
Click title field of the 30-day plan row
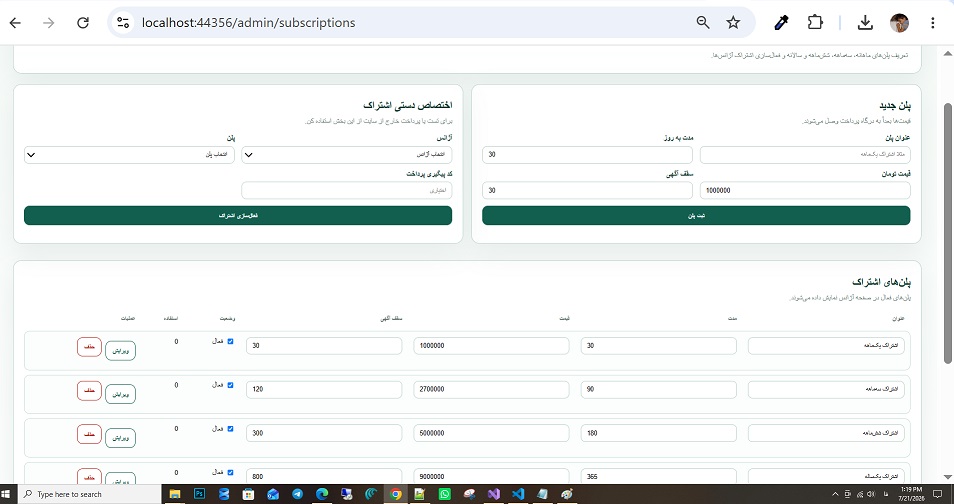coord(826,346)
